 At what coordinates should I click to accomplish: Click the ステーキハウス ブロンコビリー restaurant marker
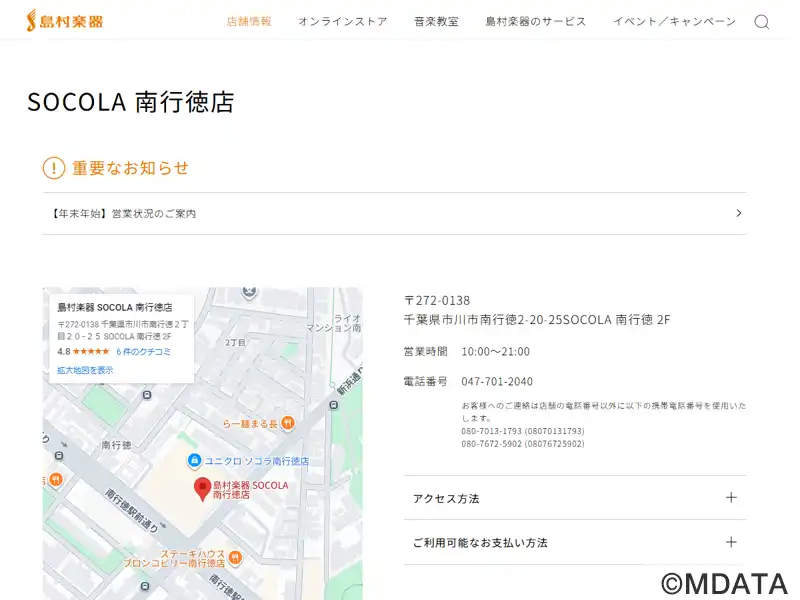pos(235,558)
